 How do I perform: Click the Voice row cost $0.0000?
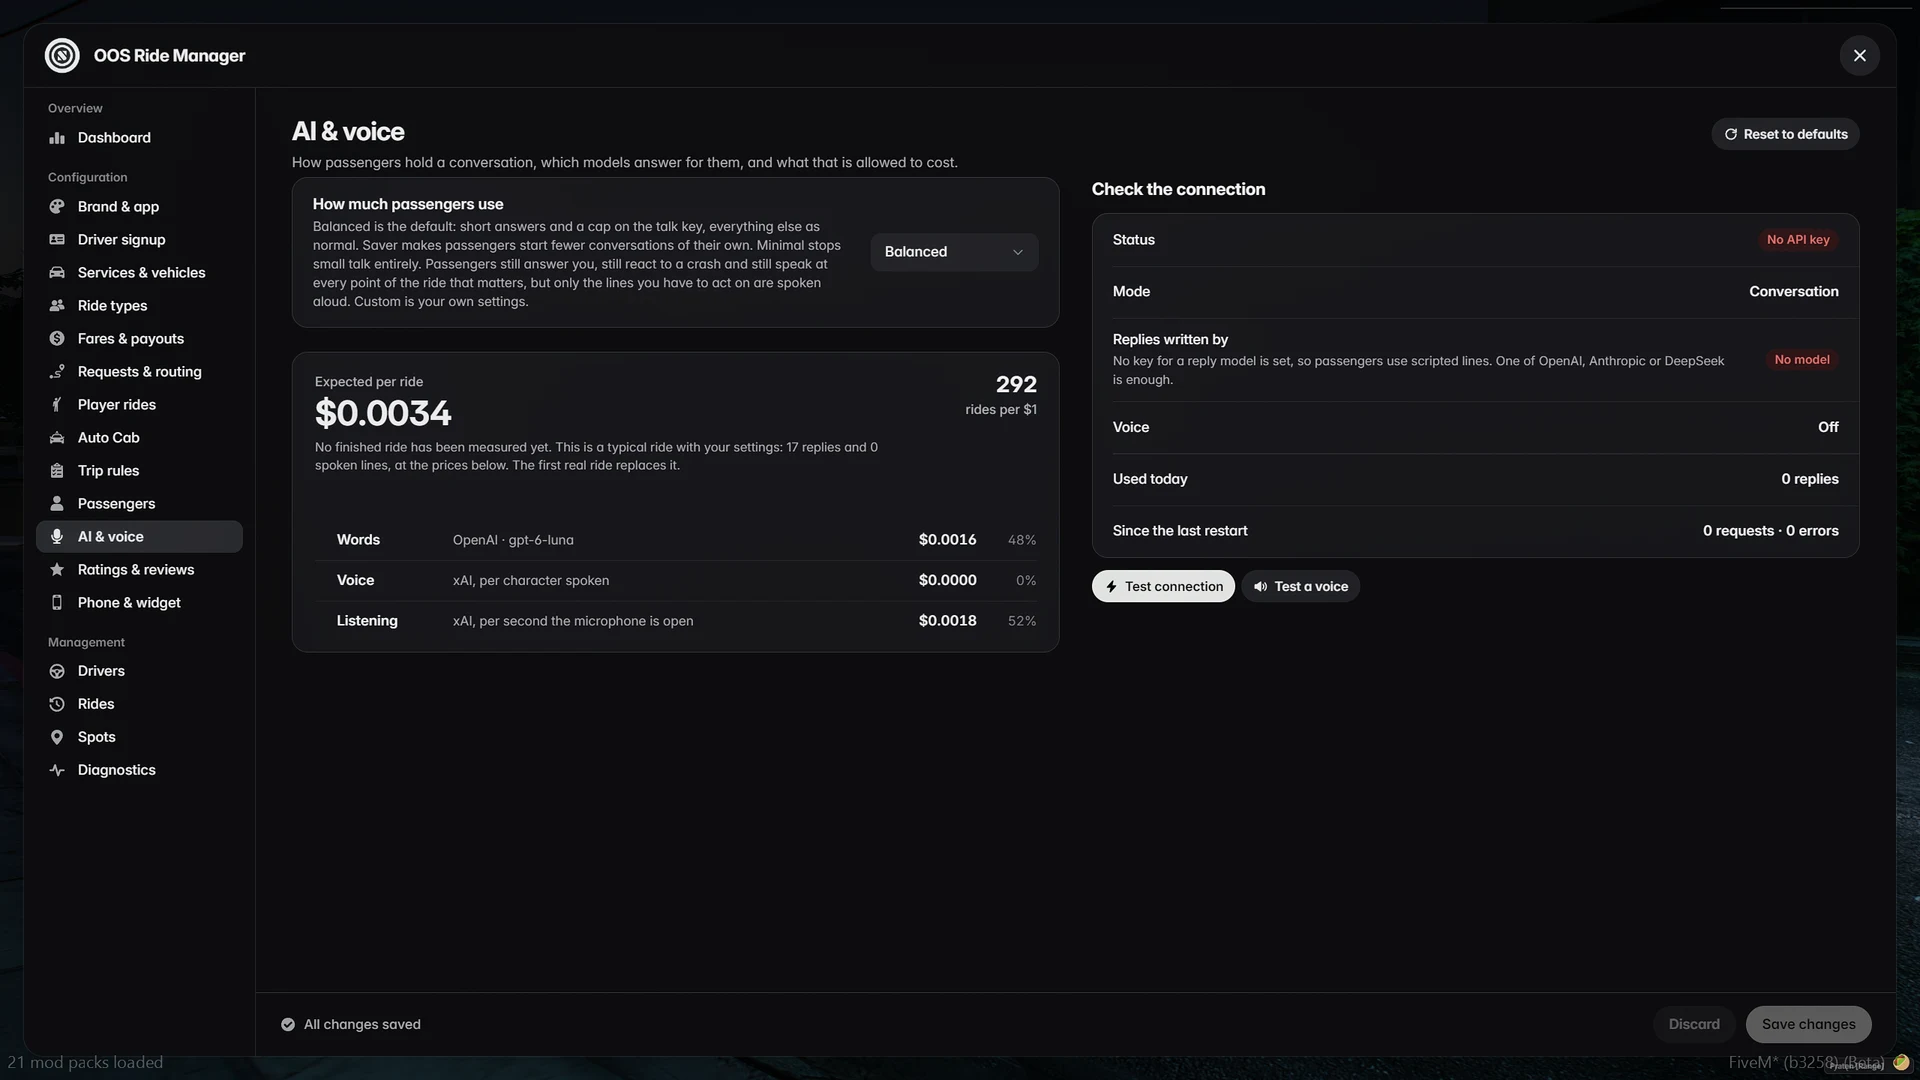pos(947,580)
